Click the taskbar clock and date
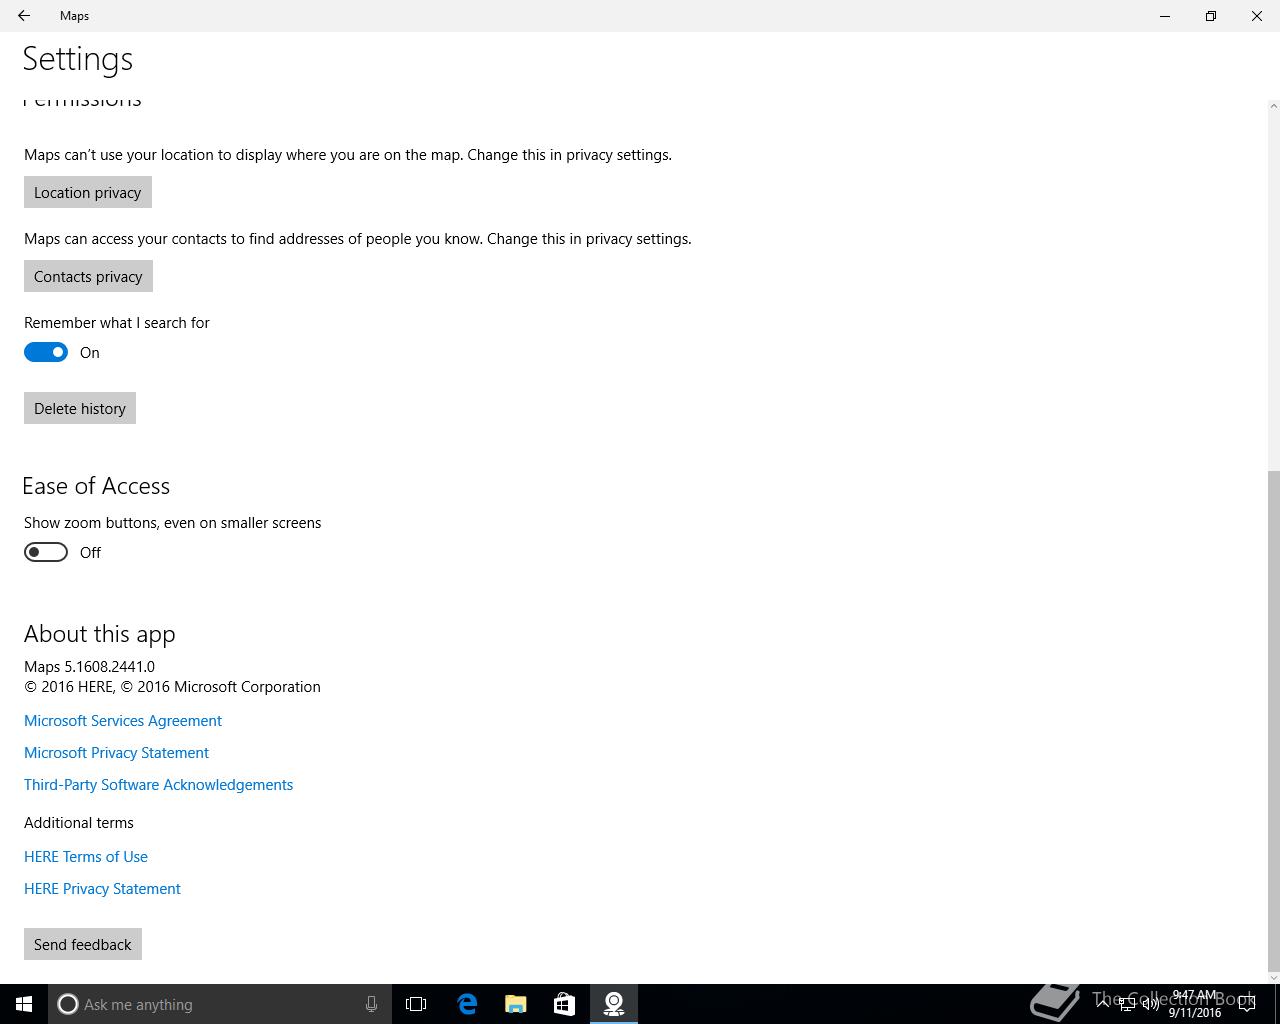The width and height of the screenshot is (1280, 1024). pyautogui.click(x=1195, y=1004)
